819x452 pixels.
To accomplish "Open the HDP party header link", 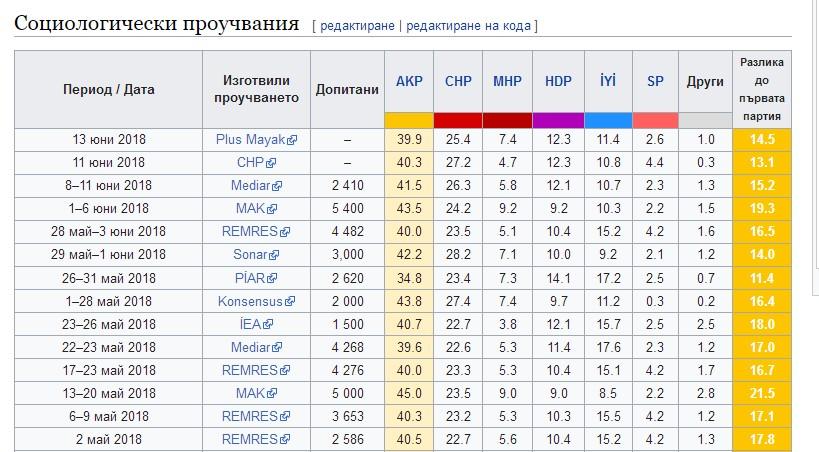I will 558,81.
